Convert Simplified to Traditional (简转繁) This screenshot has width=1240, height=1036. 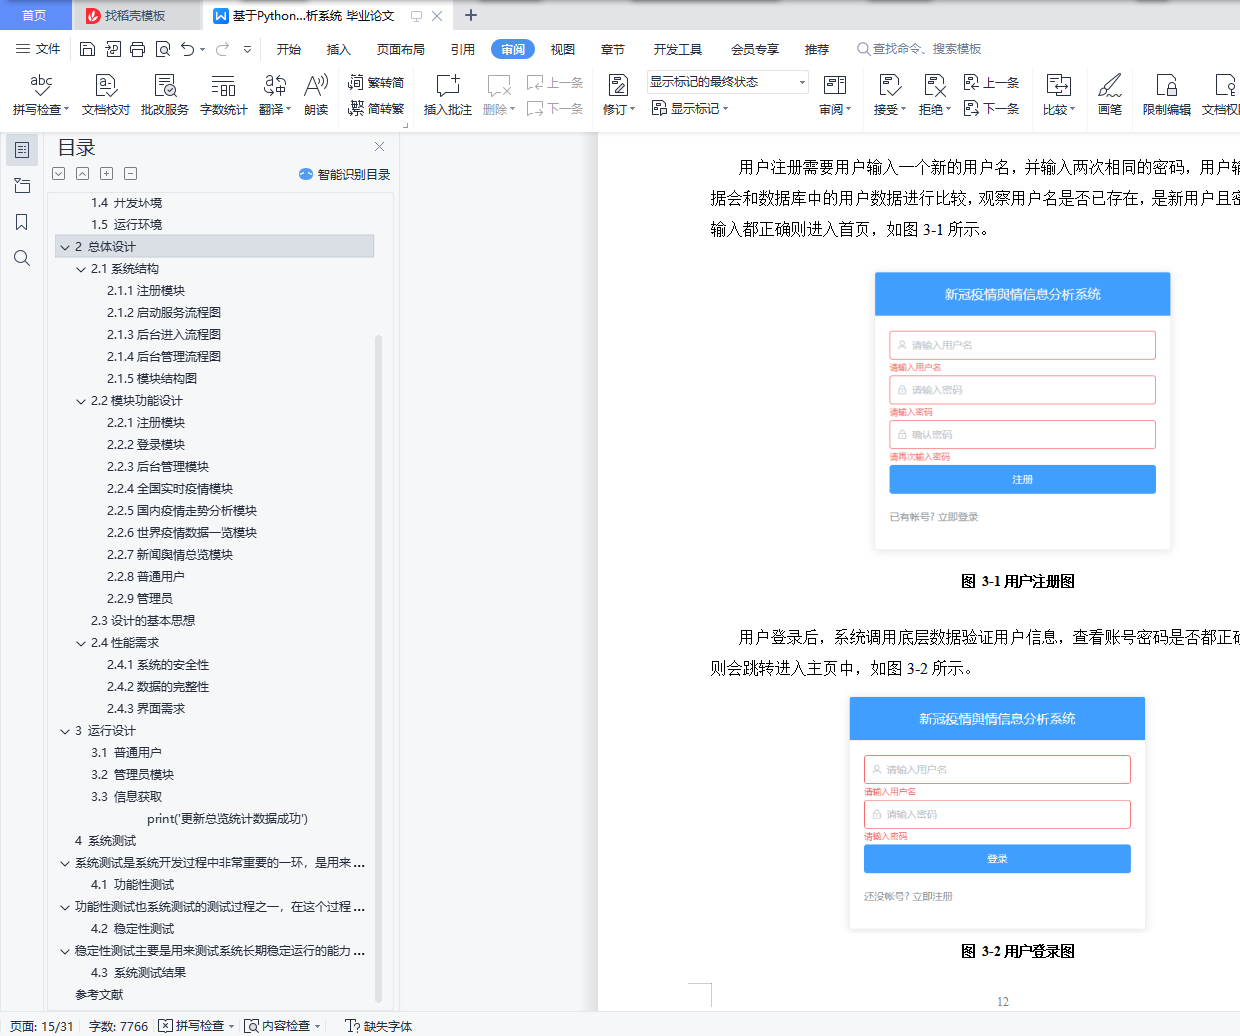coord(376,108)
